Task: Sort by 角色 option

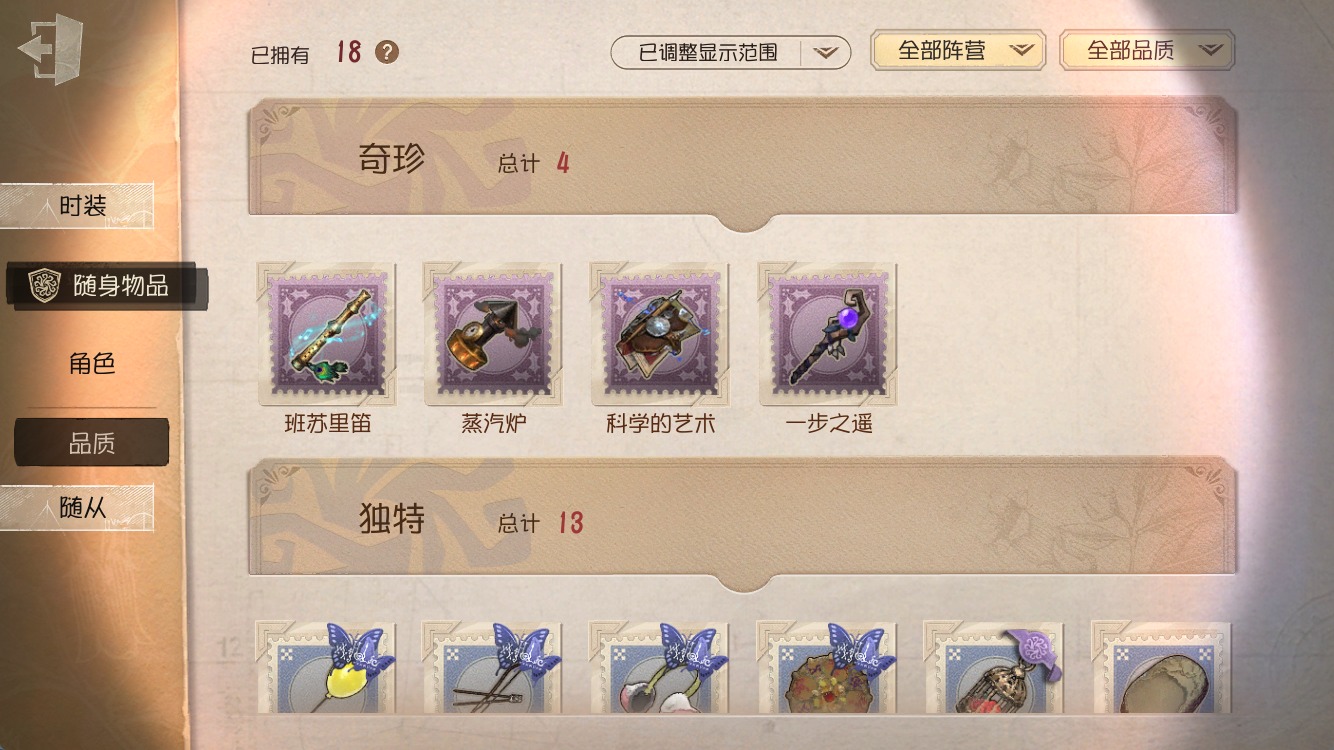Action: coord(92,364)
